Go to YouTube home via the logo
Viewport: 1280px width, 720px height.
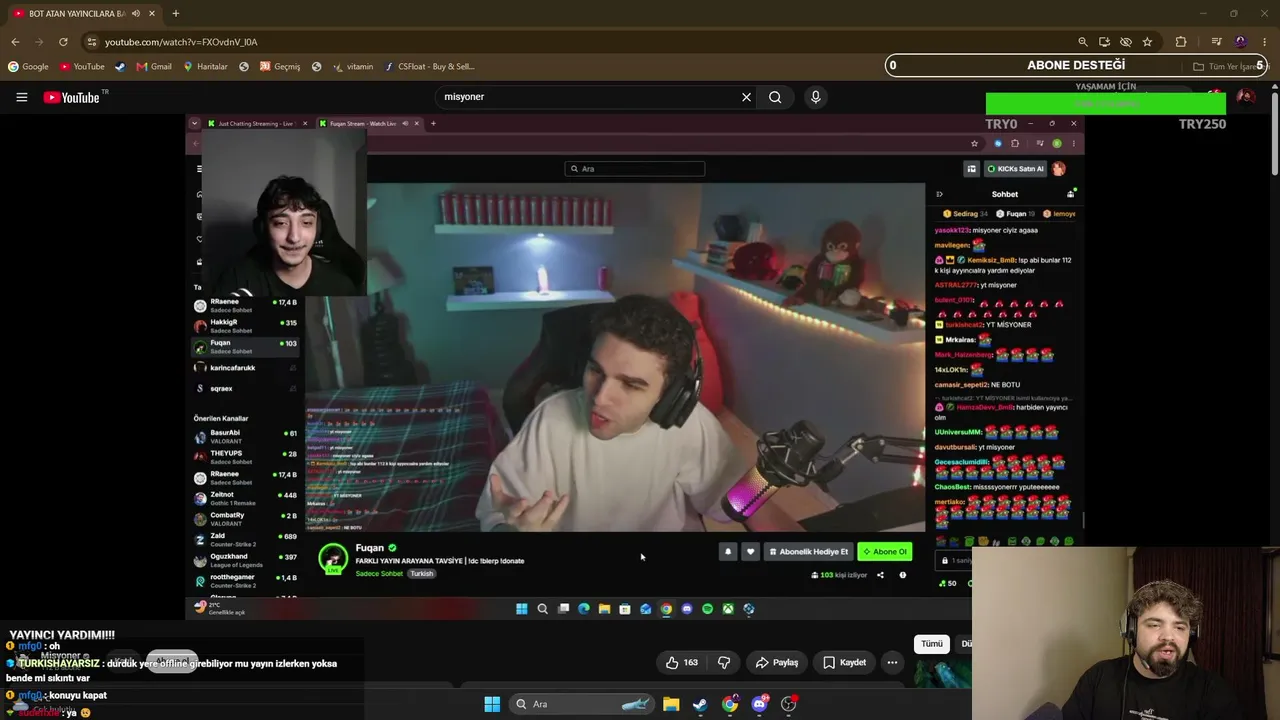72,97
